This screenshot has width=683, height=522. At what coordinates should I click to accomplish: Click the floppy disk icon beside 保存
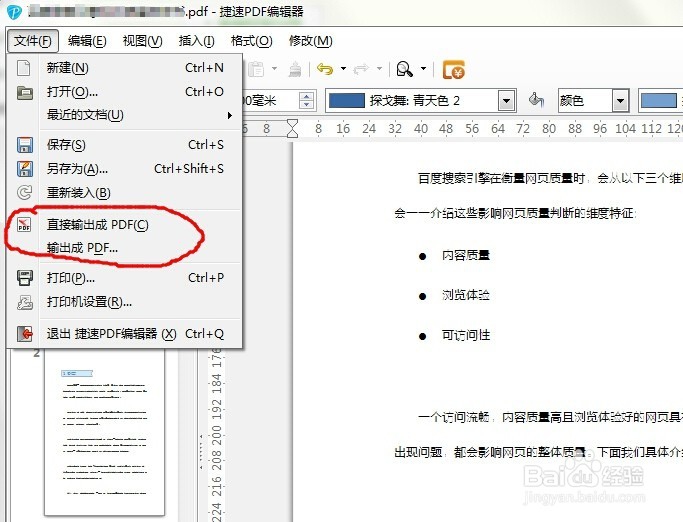coord(24,145)
